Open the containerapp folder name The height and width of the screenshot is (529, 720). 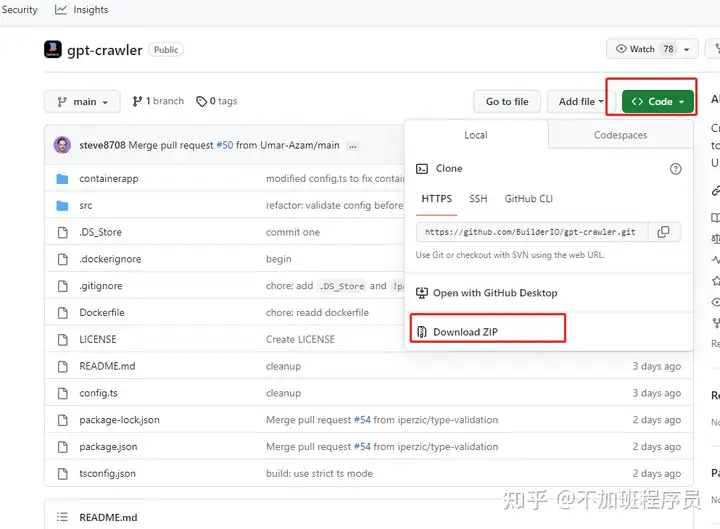(x=109, y=179)
